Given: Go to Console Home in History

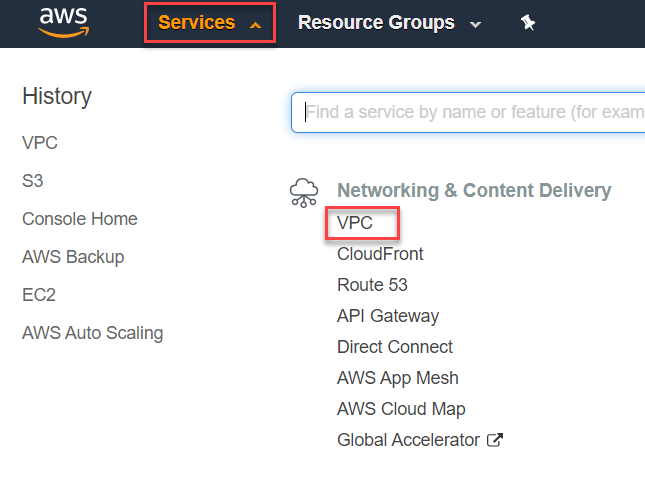Looking at the screenshot, I should pos(80,219).
